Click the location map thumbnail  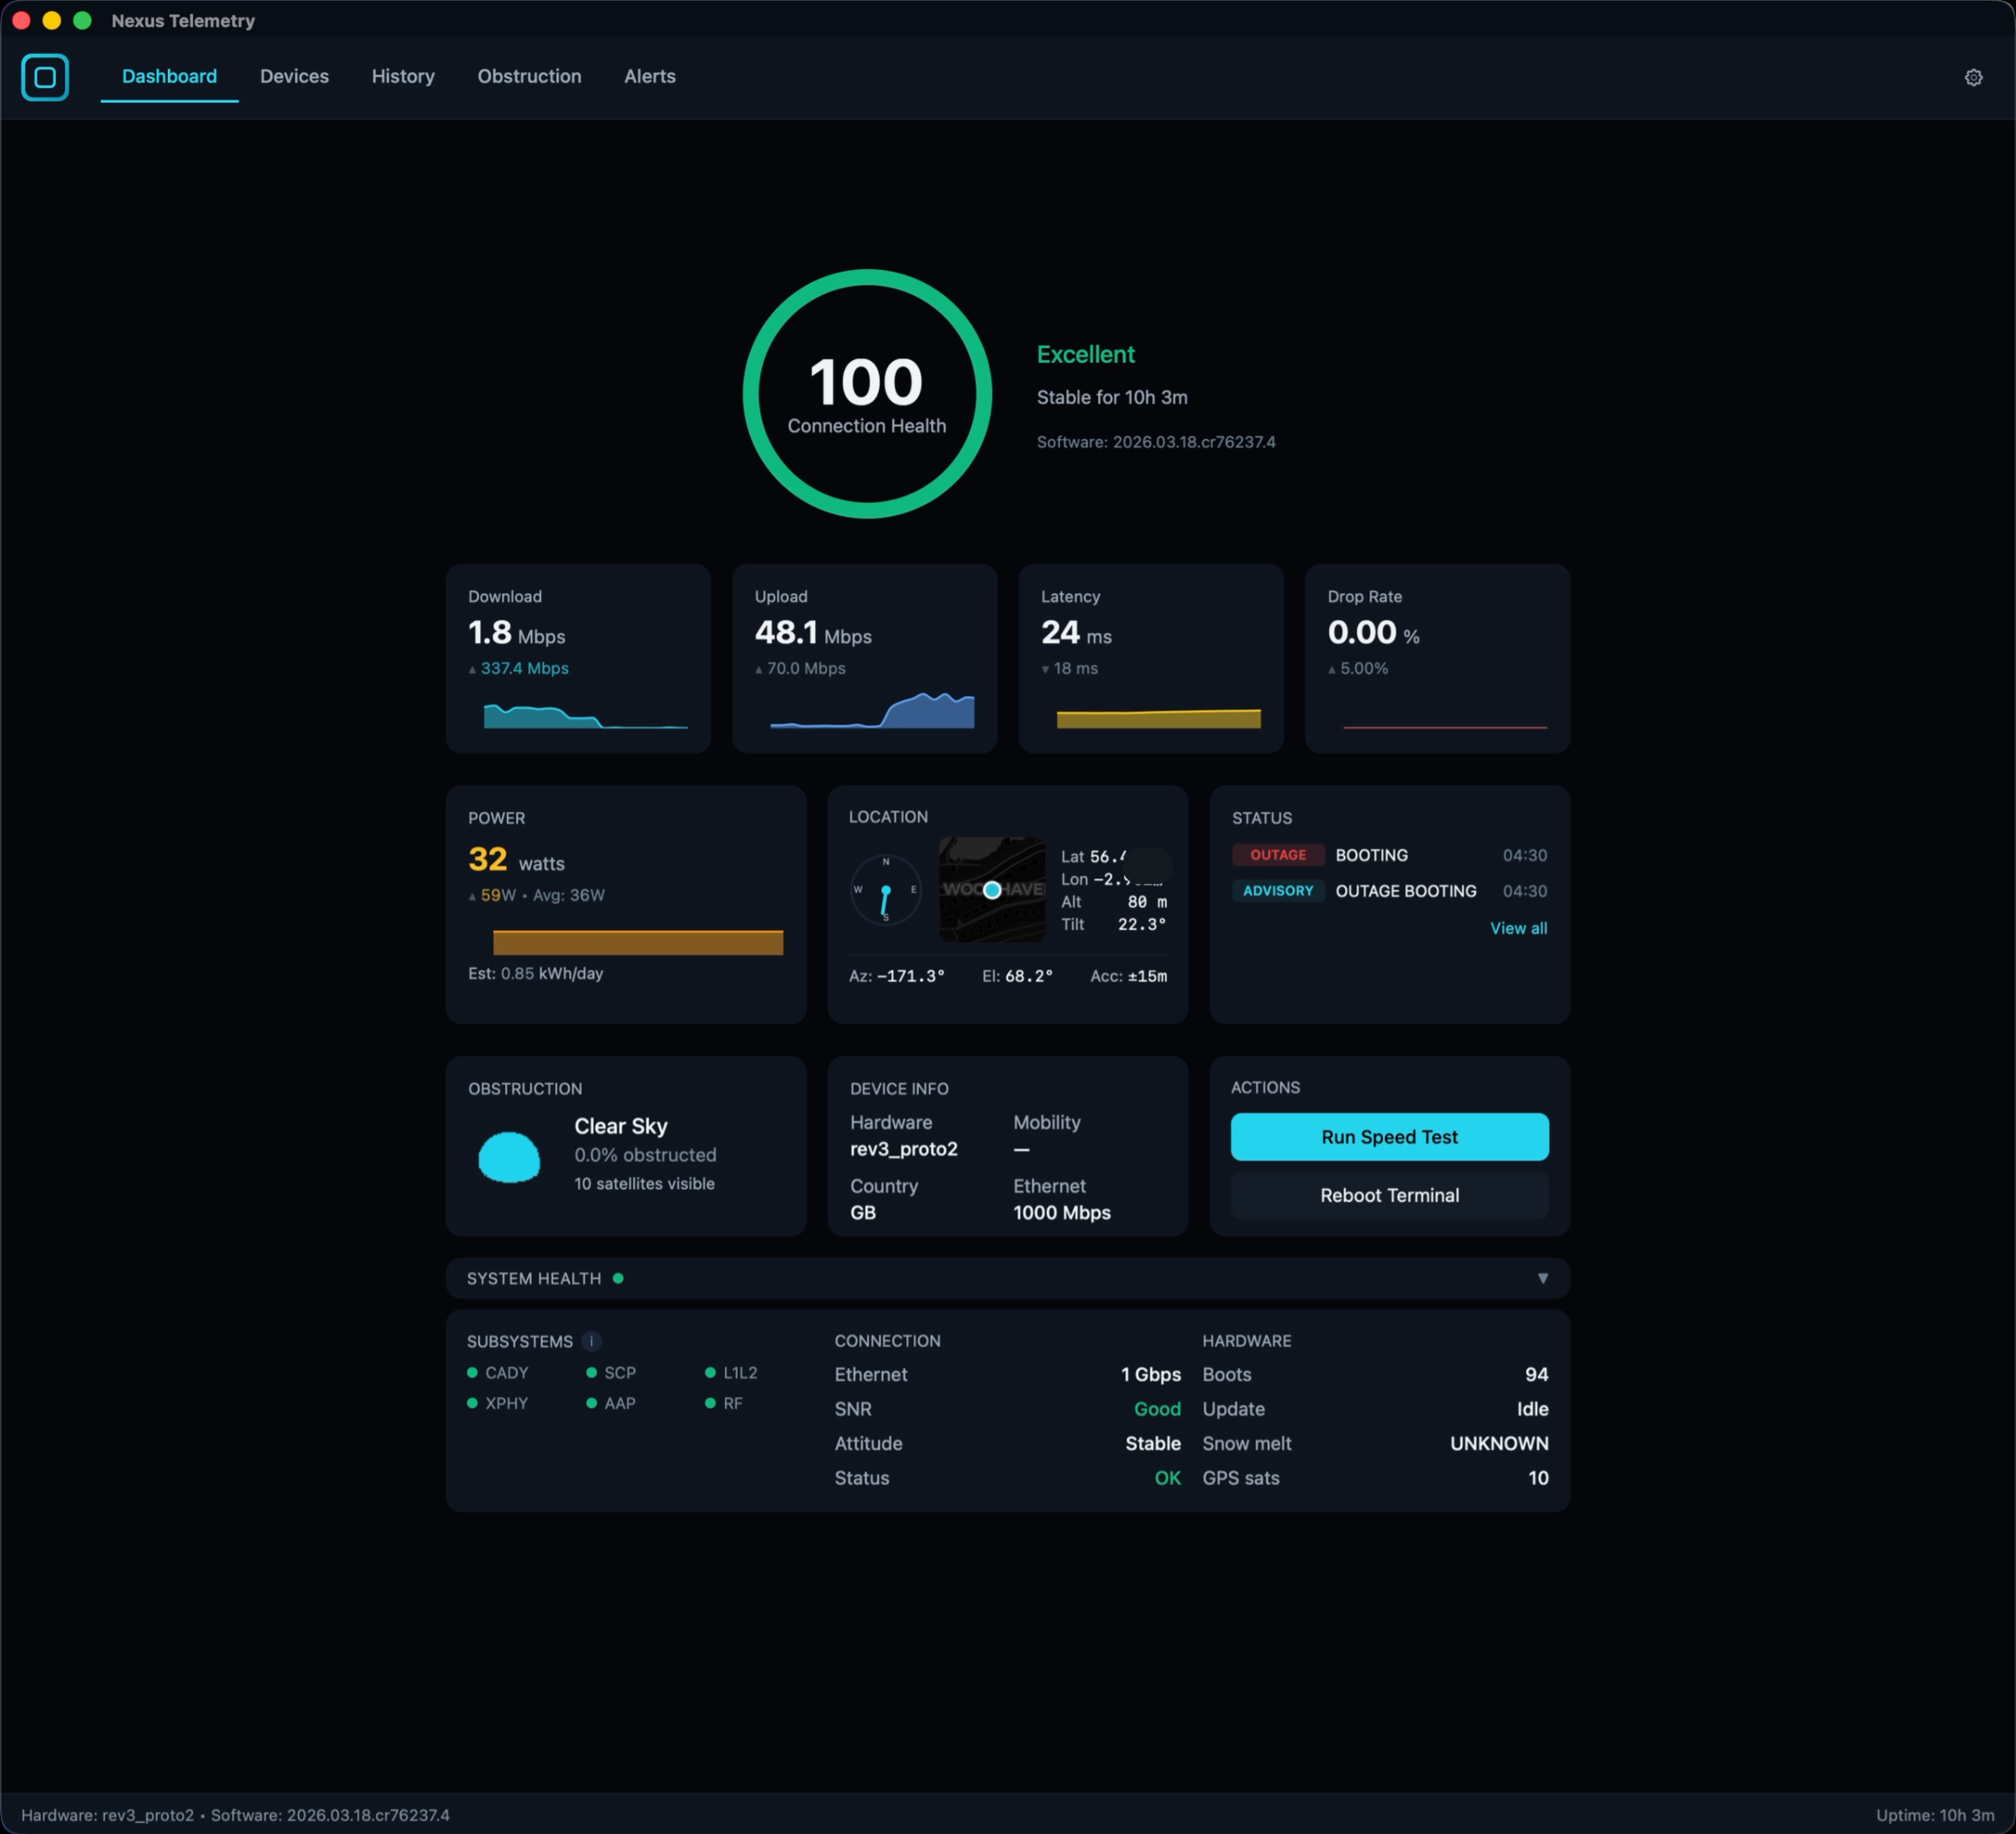pos(992,889)
